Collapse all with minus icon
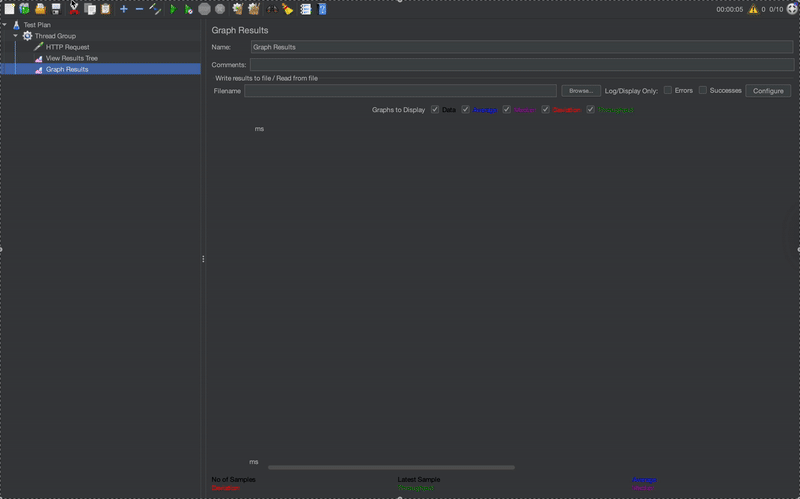Viewport: 800px width, 499px height. (x=139, y=9)
